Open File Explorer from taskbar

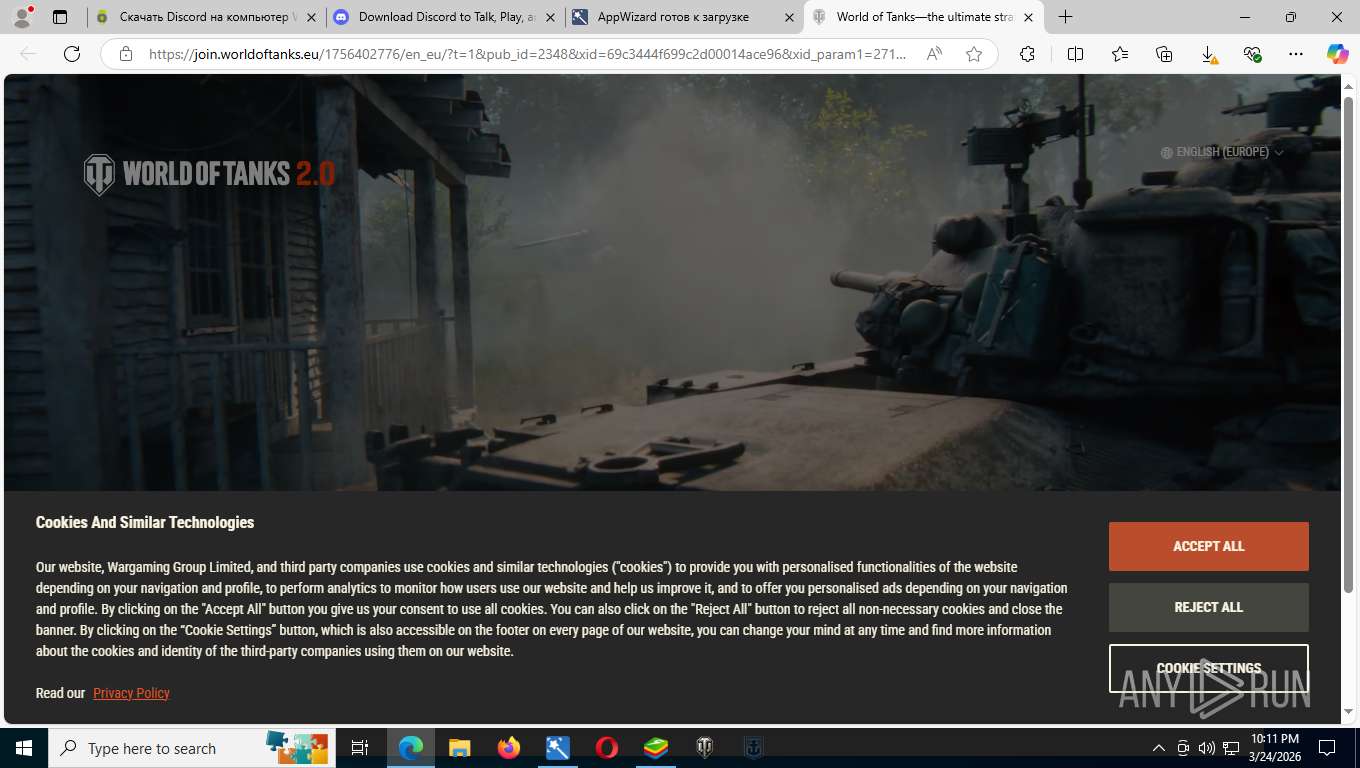pos(459,748)
